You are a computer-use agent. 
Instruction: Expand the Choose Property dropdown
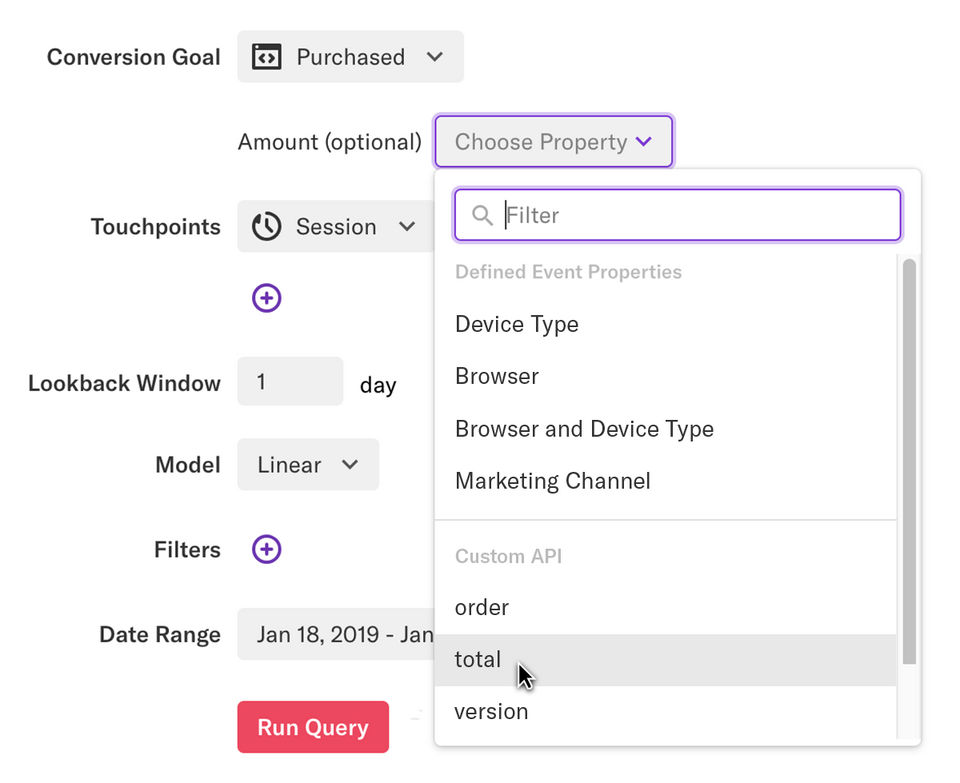point(553,142)
